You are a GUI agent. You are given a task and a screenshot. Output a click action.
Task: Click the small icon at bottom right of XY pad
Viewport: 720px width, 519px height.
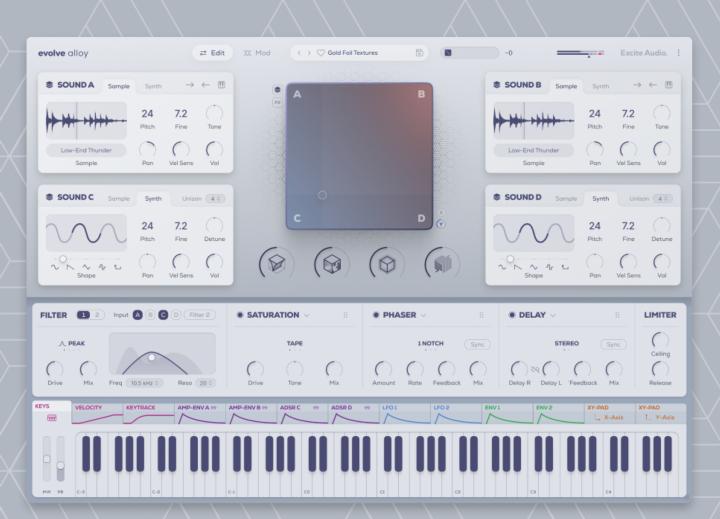tap(440, 224)
